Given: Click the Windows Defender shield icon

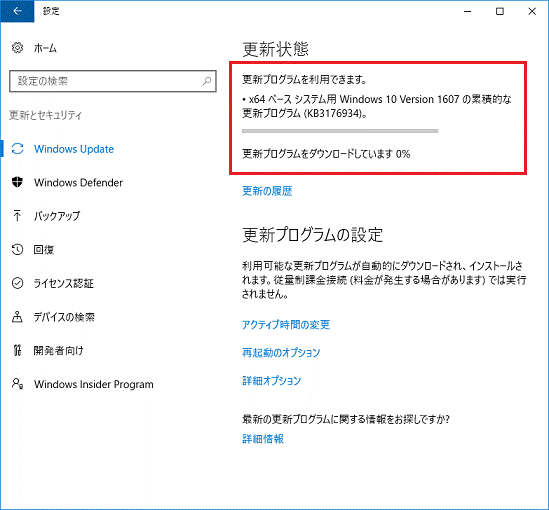Looking at the screenshot, I should [18, 182].
